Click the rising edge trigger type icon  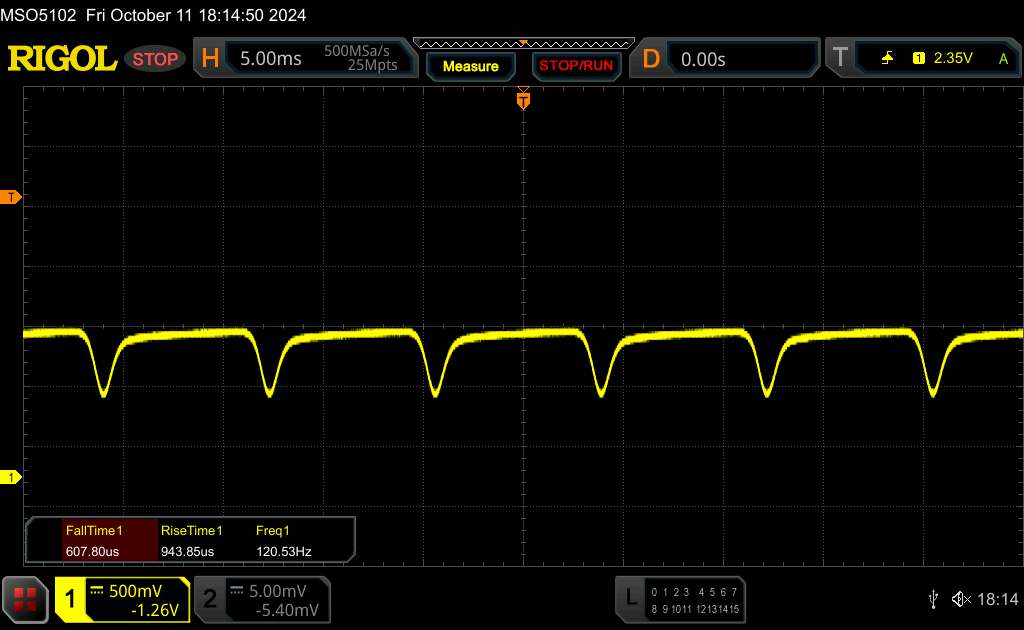pos(887,59)
